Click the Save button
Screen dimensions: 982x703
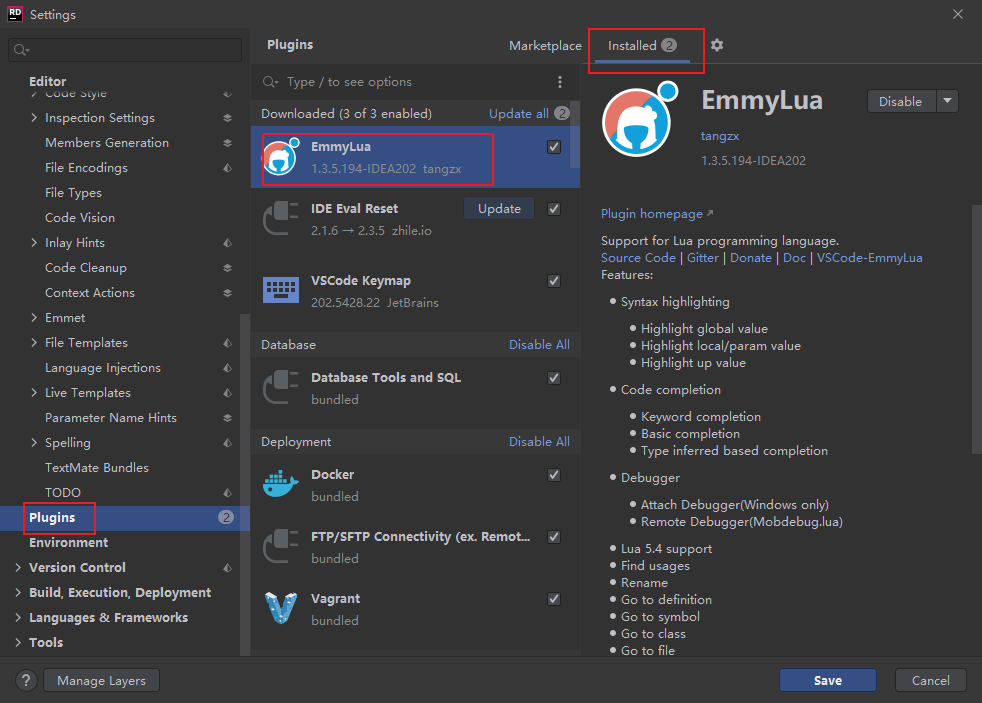tap(827, 680)
